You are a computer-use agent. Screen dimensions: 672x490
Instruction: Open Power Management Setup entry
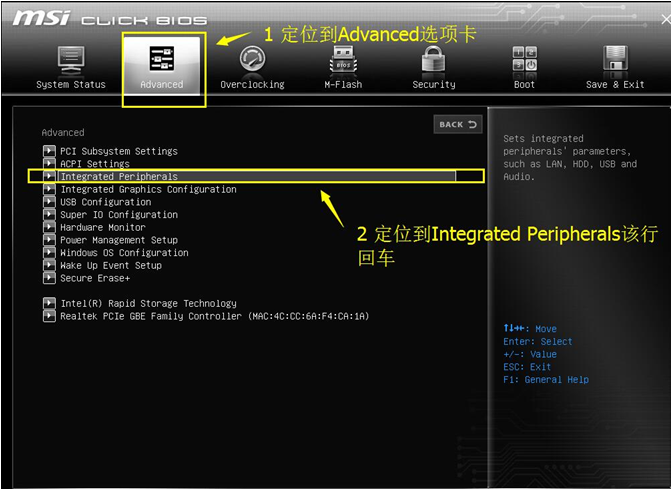(119, 240)
